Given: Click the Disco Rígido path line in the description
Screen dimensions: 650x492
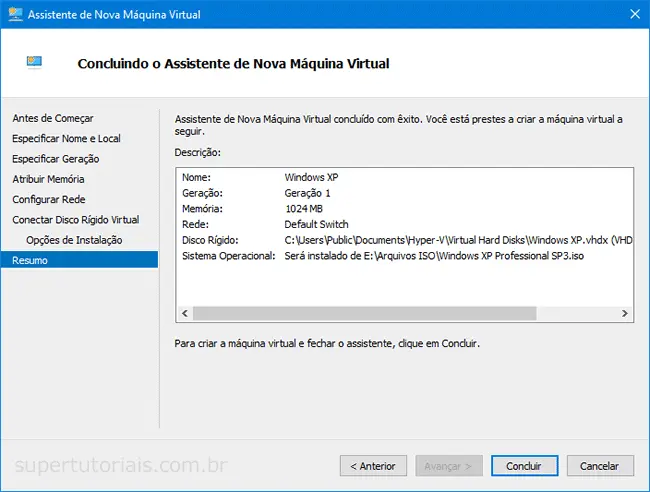Looking at the screenshot, I should 459,240.
